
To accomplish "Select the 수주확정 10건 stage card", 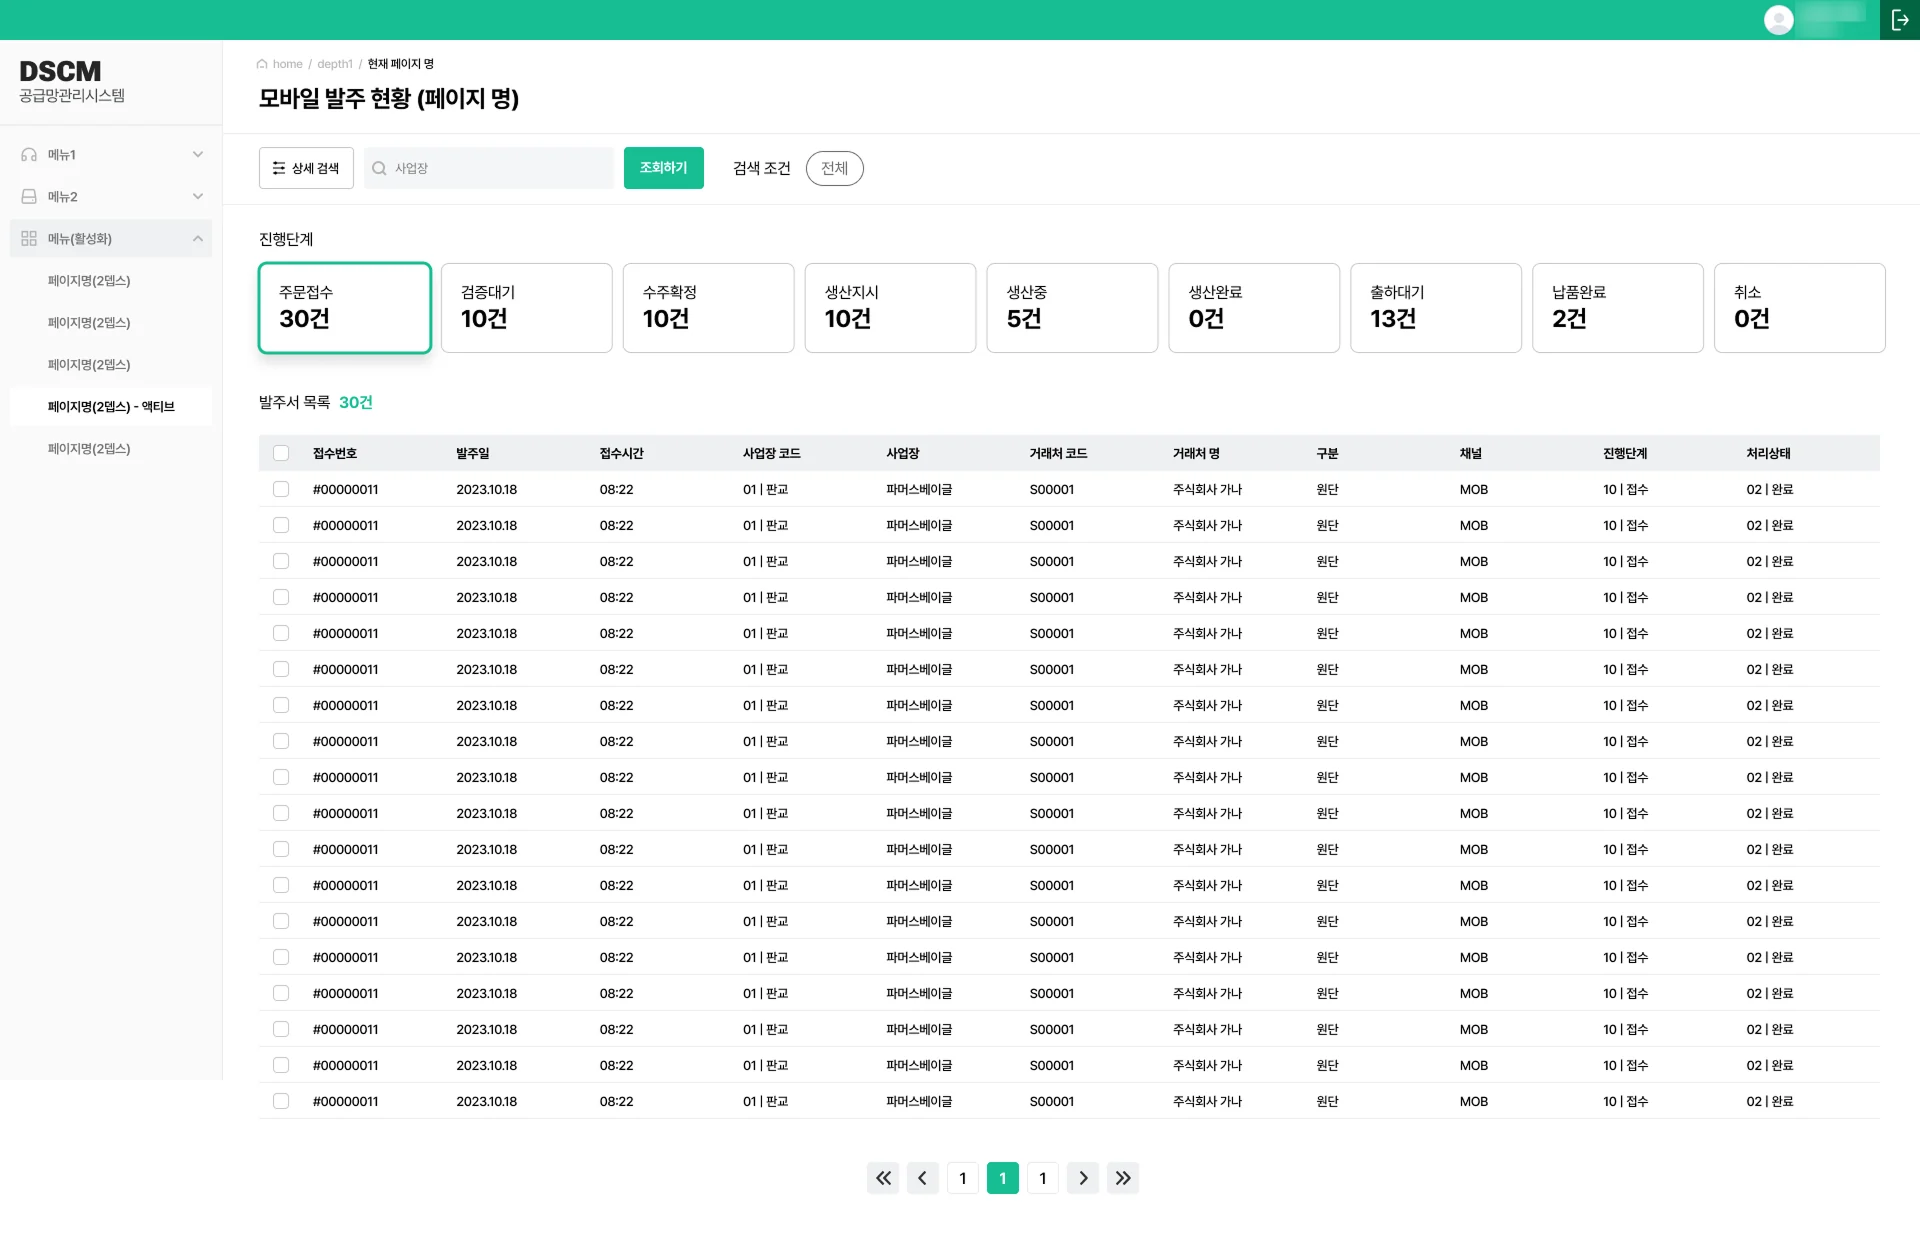I will coord(709,308).
